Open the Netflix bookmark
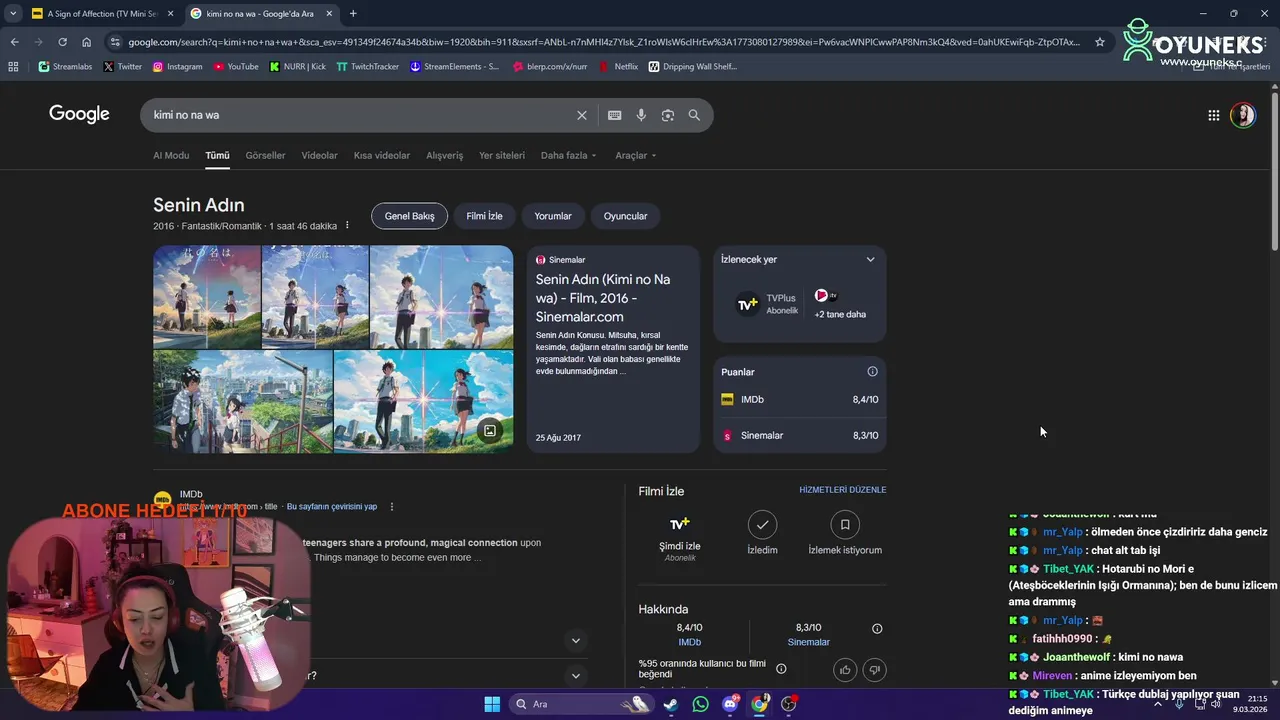1280x720 pixels. point(618,66)
